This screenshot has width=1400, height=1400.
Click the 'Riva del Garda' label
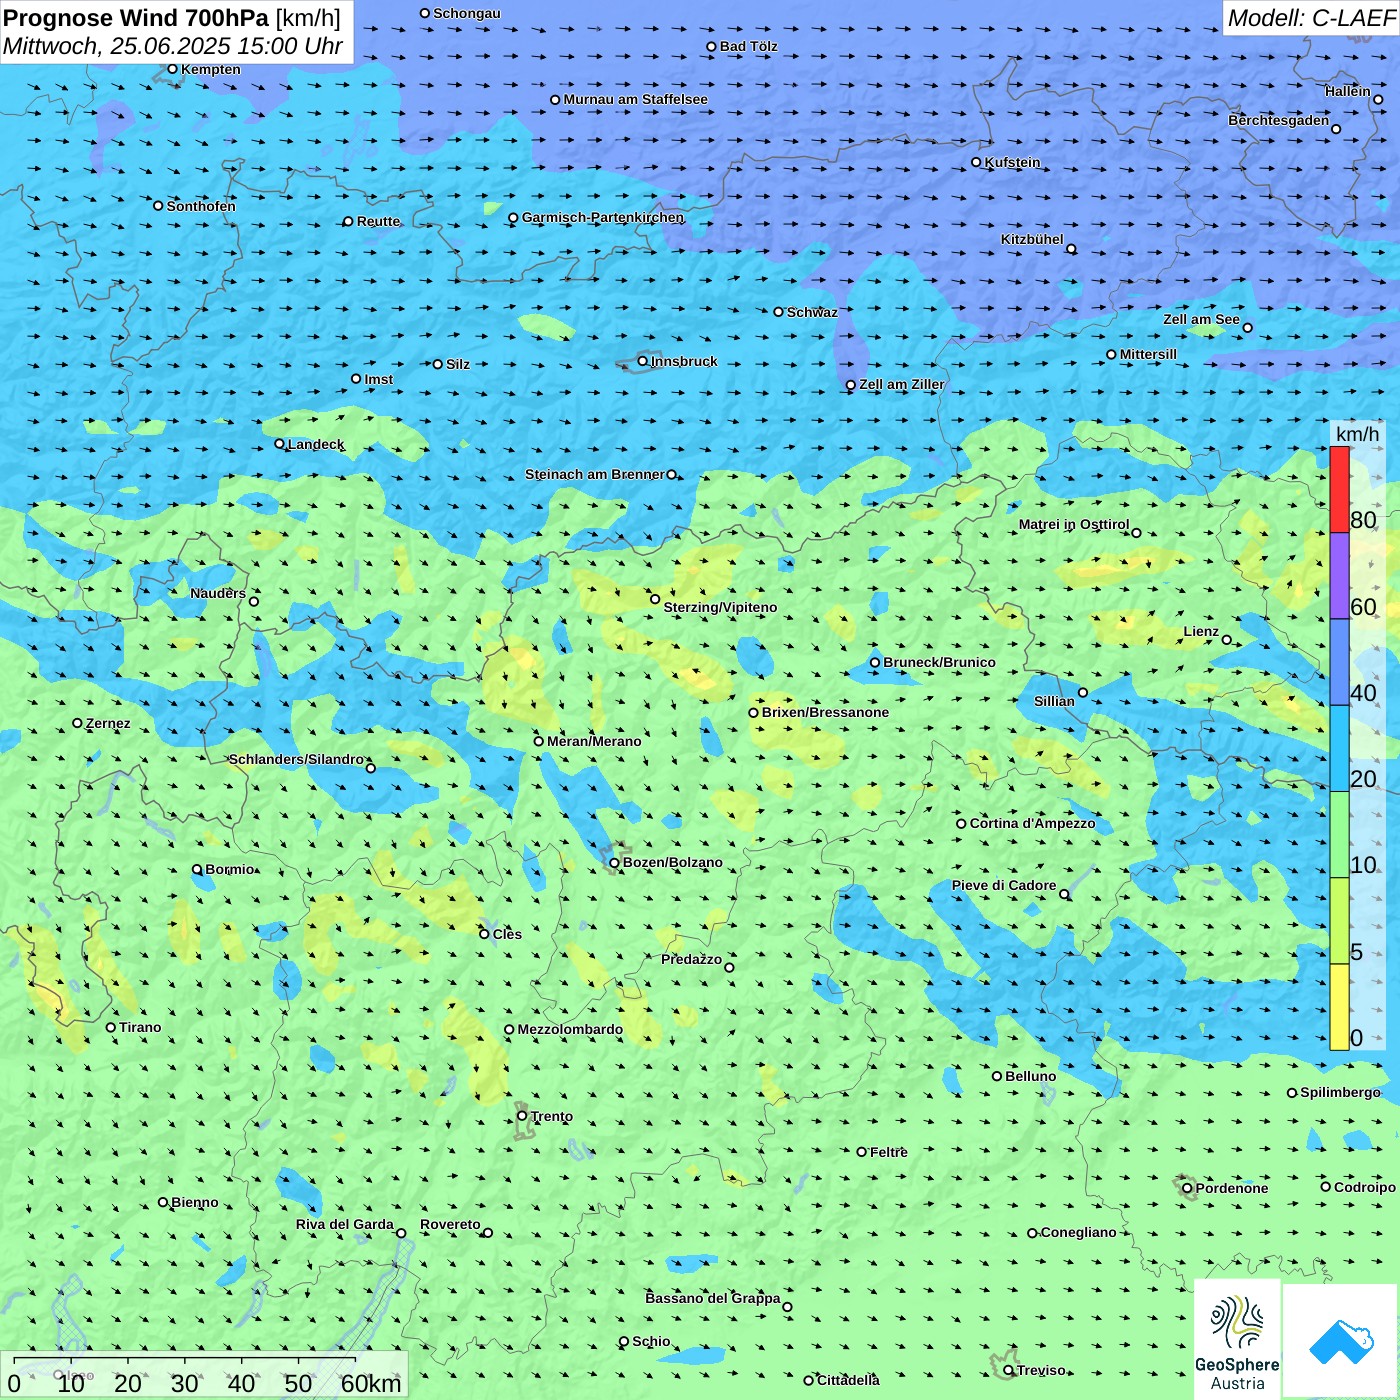345,1224
